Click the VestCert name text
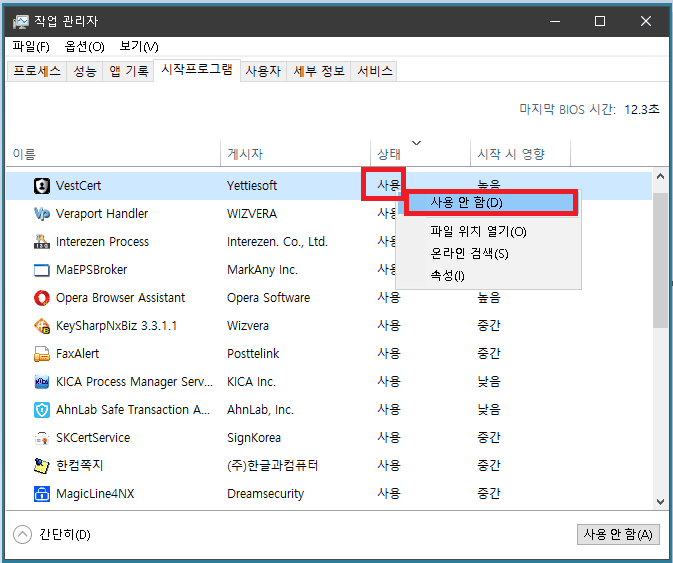This screenshot has height=563, width=673. pyautogui.click(x=78, y=186)
